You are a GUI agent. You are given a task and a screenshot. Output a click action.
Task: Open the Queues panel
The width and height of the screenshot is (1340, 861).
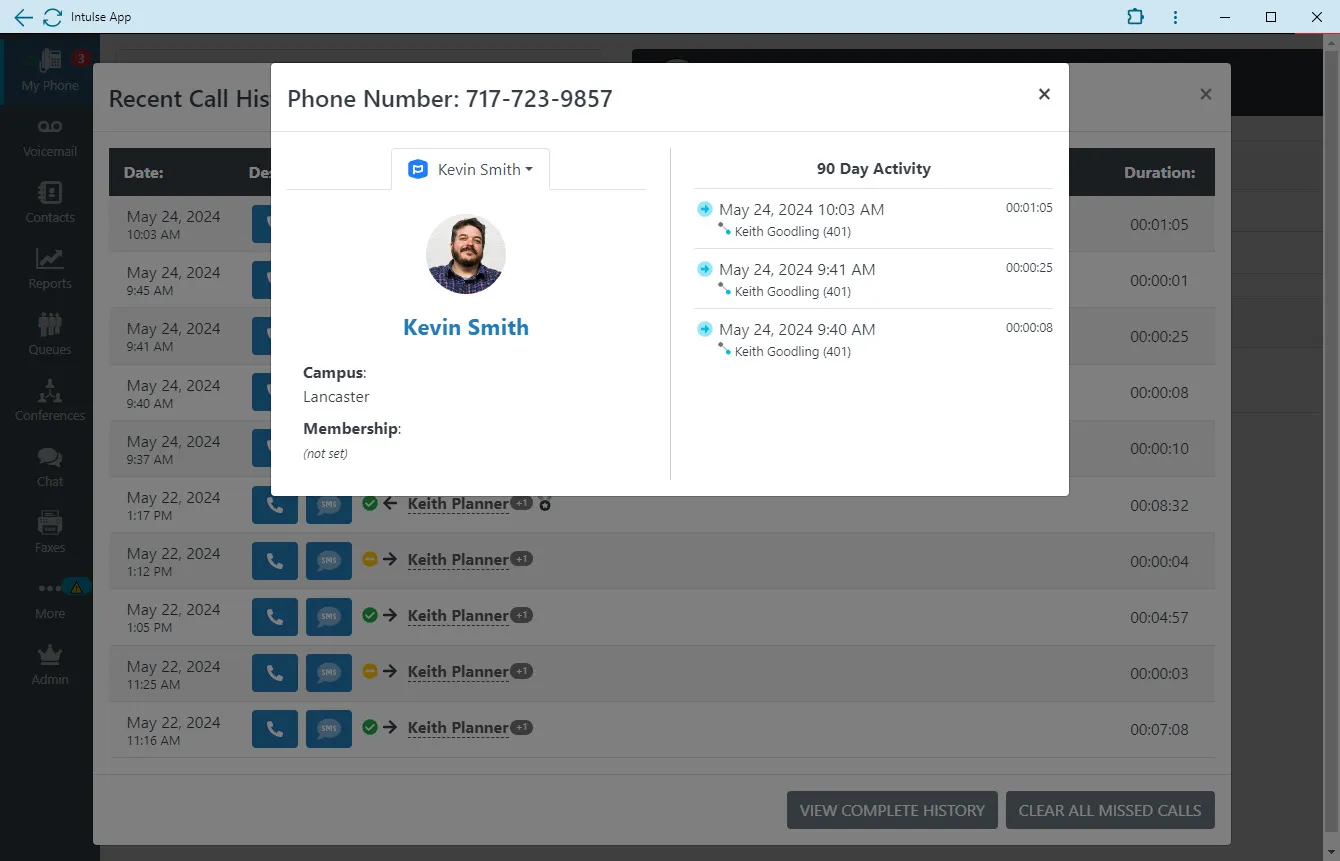click(49, 332)
